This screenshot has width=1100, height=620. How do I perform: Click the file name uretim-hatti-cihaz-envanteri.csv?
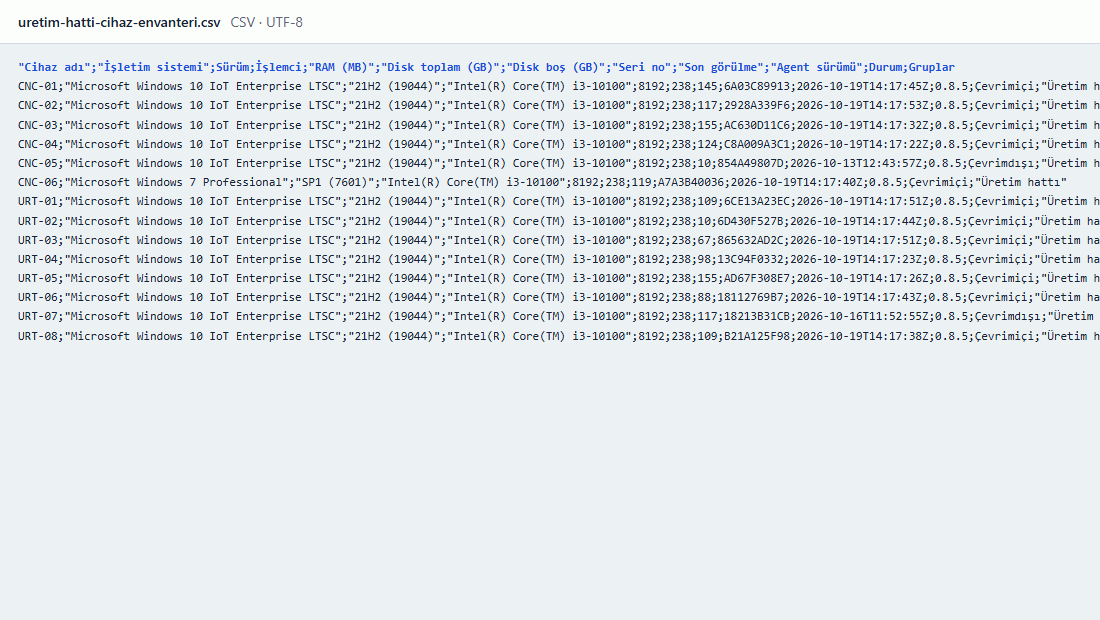(119, 22)
